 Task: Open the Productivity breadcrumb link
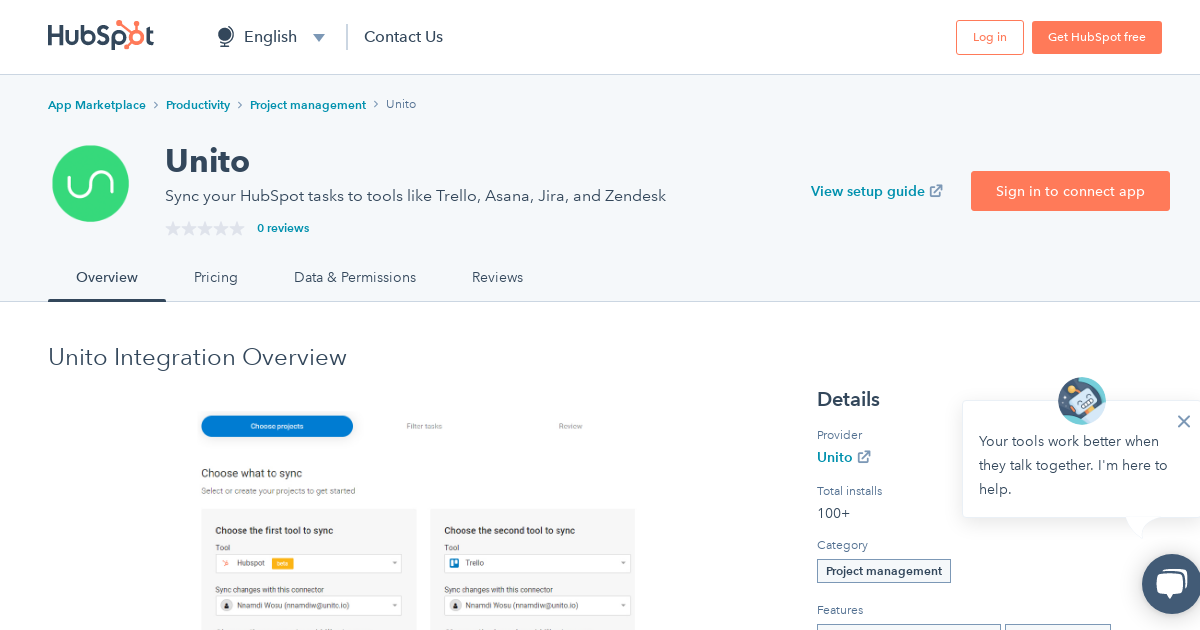click(x=198, y=105)
